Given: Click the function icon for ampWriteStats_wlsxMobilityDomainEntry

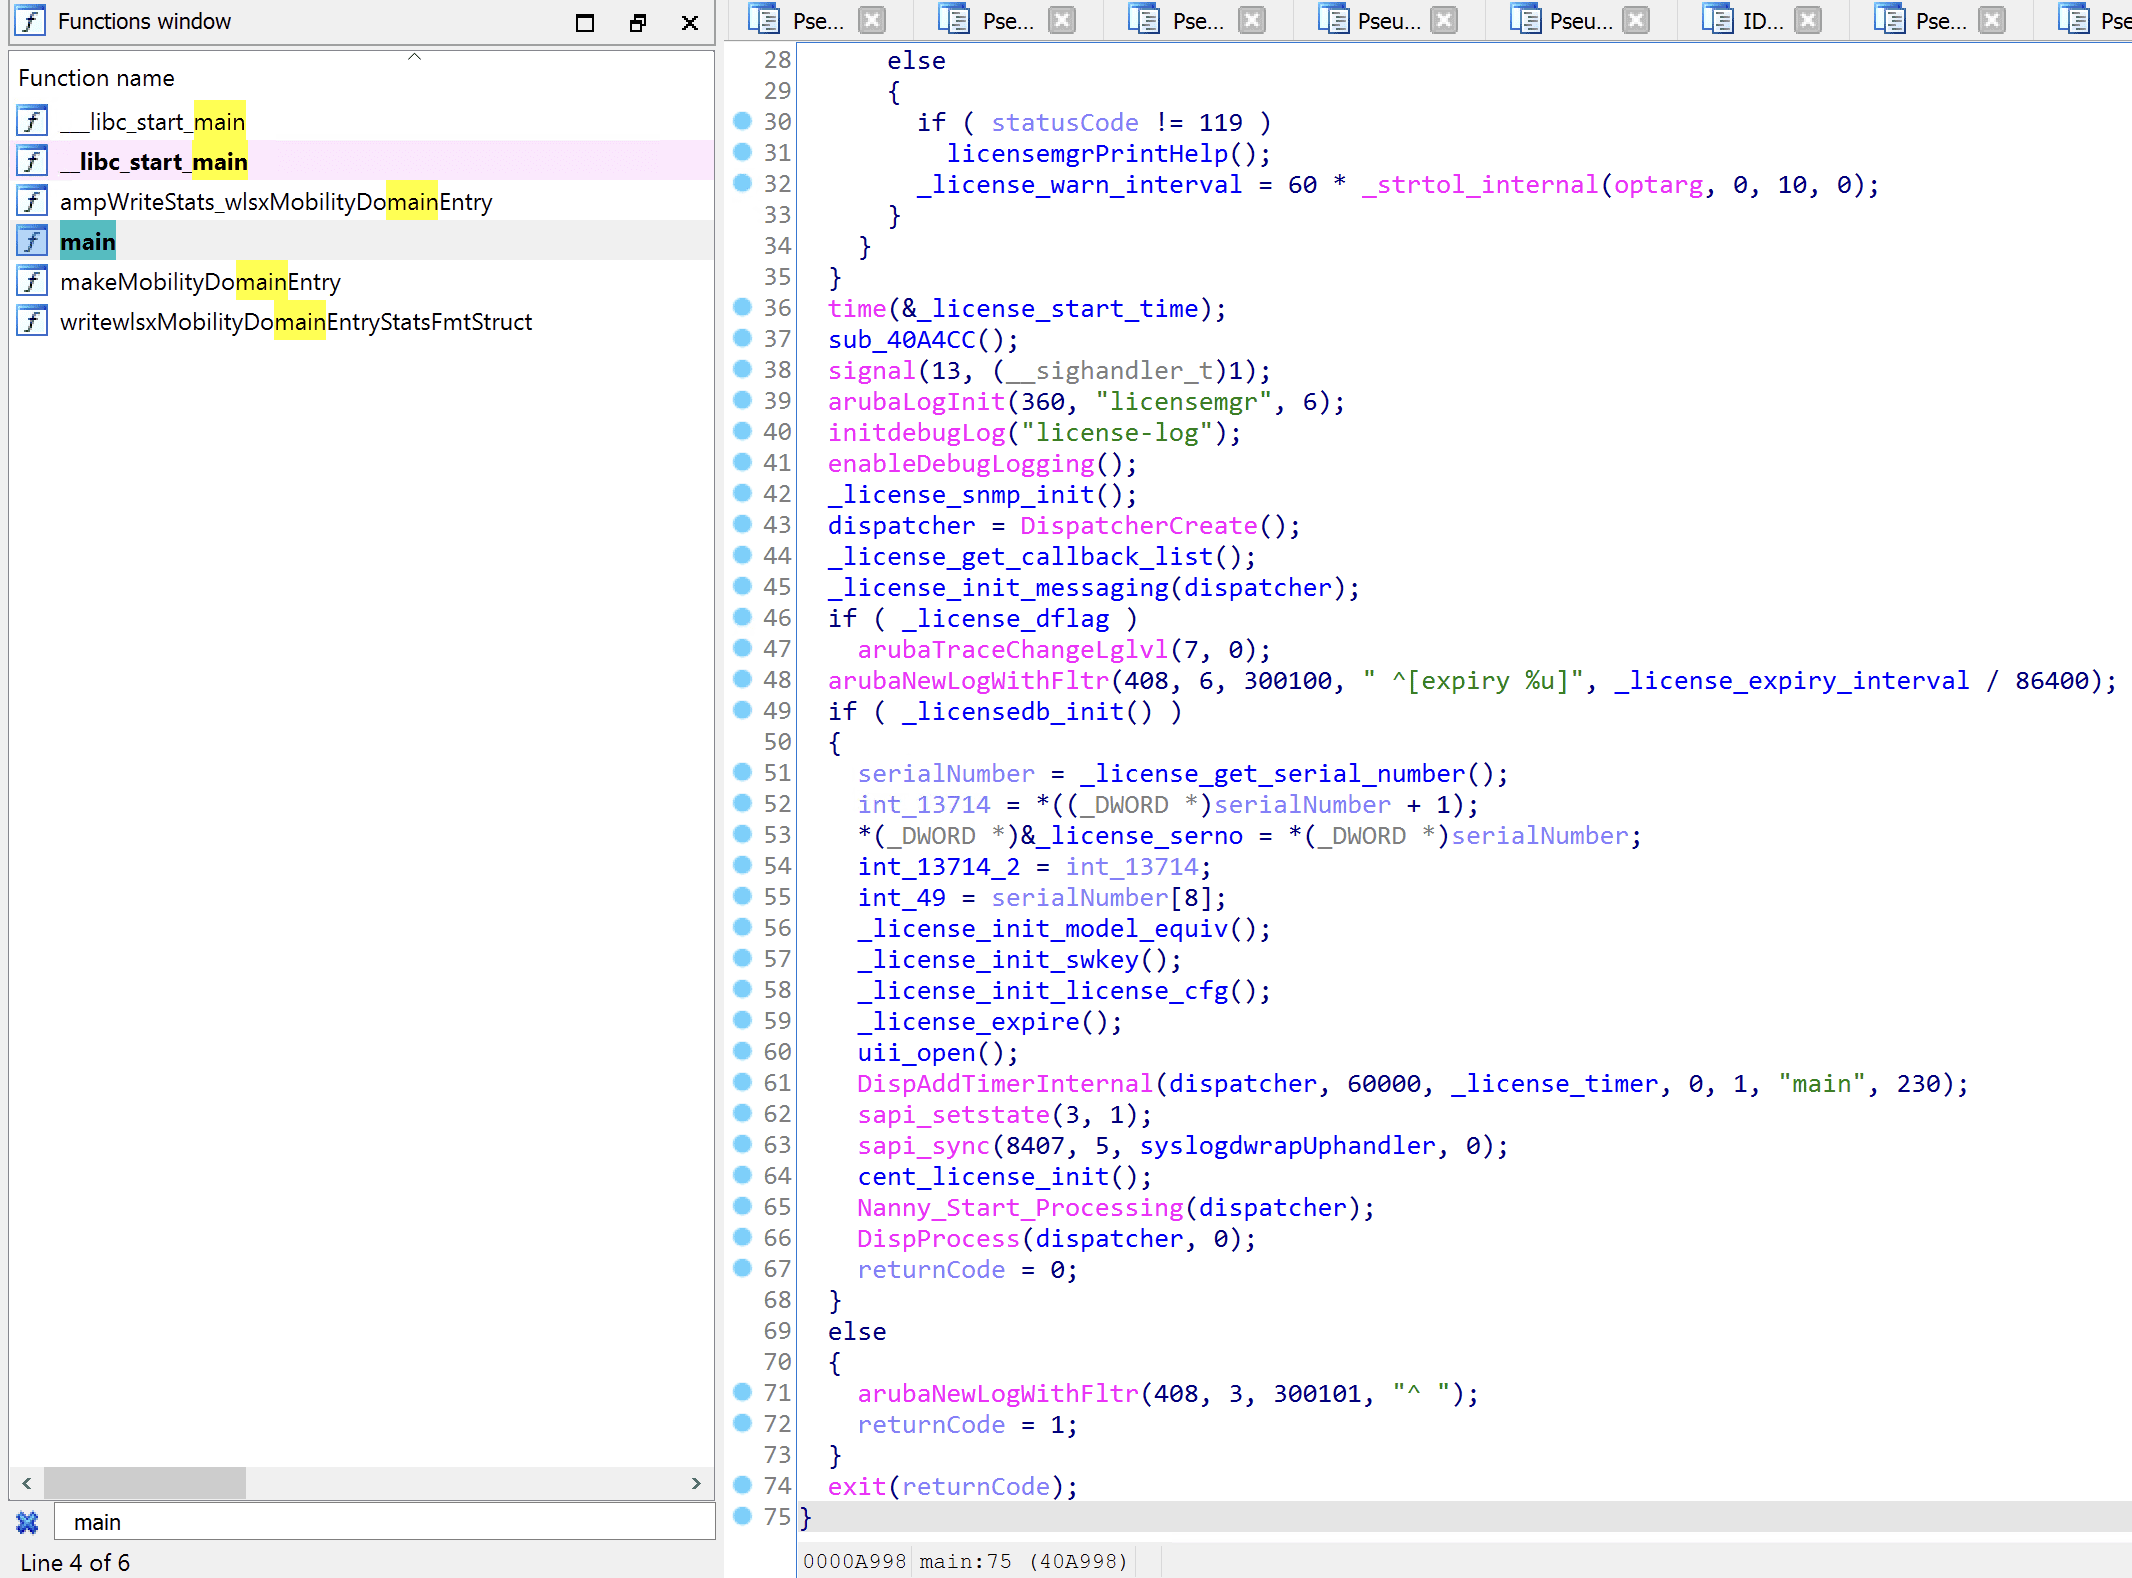Looking at the screenshot, I should pyautogui.click(x=32, y=201).
